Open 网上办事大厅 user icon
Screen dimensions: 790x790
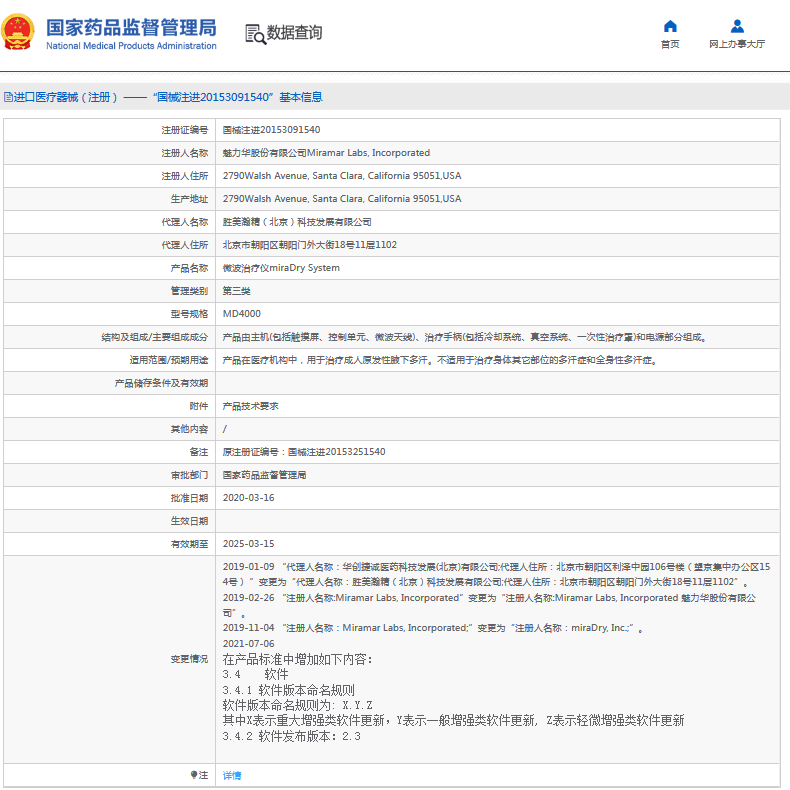(737, 26)
